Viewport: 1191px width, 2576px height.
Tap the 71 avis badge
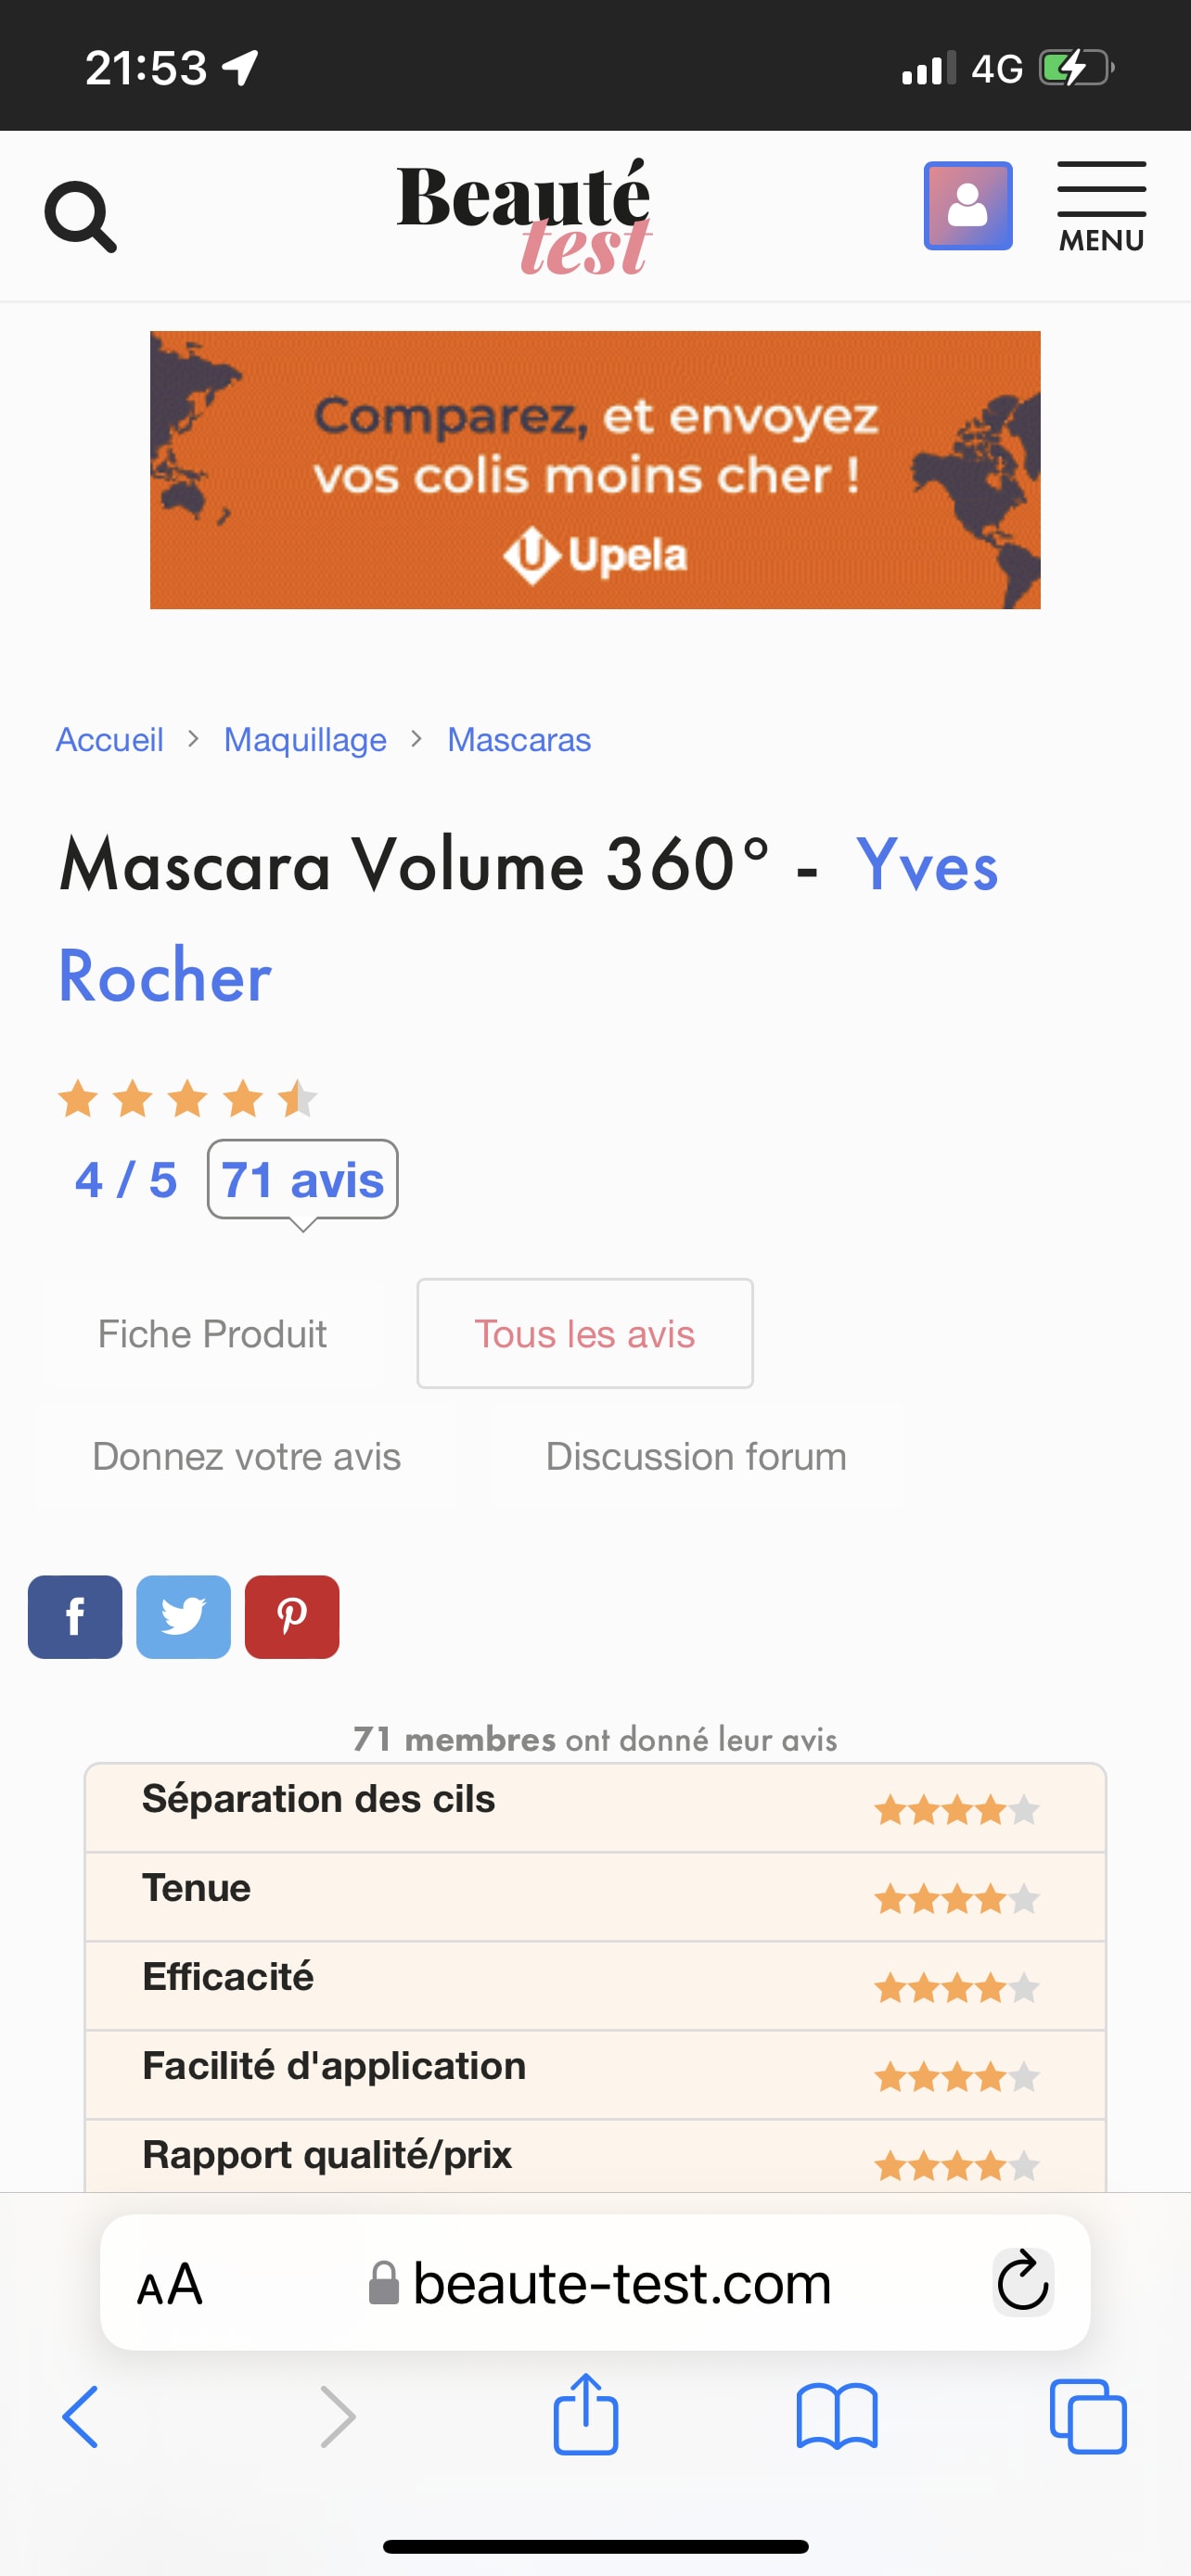(x=302, y=1180)
